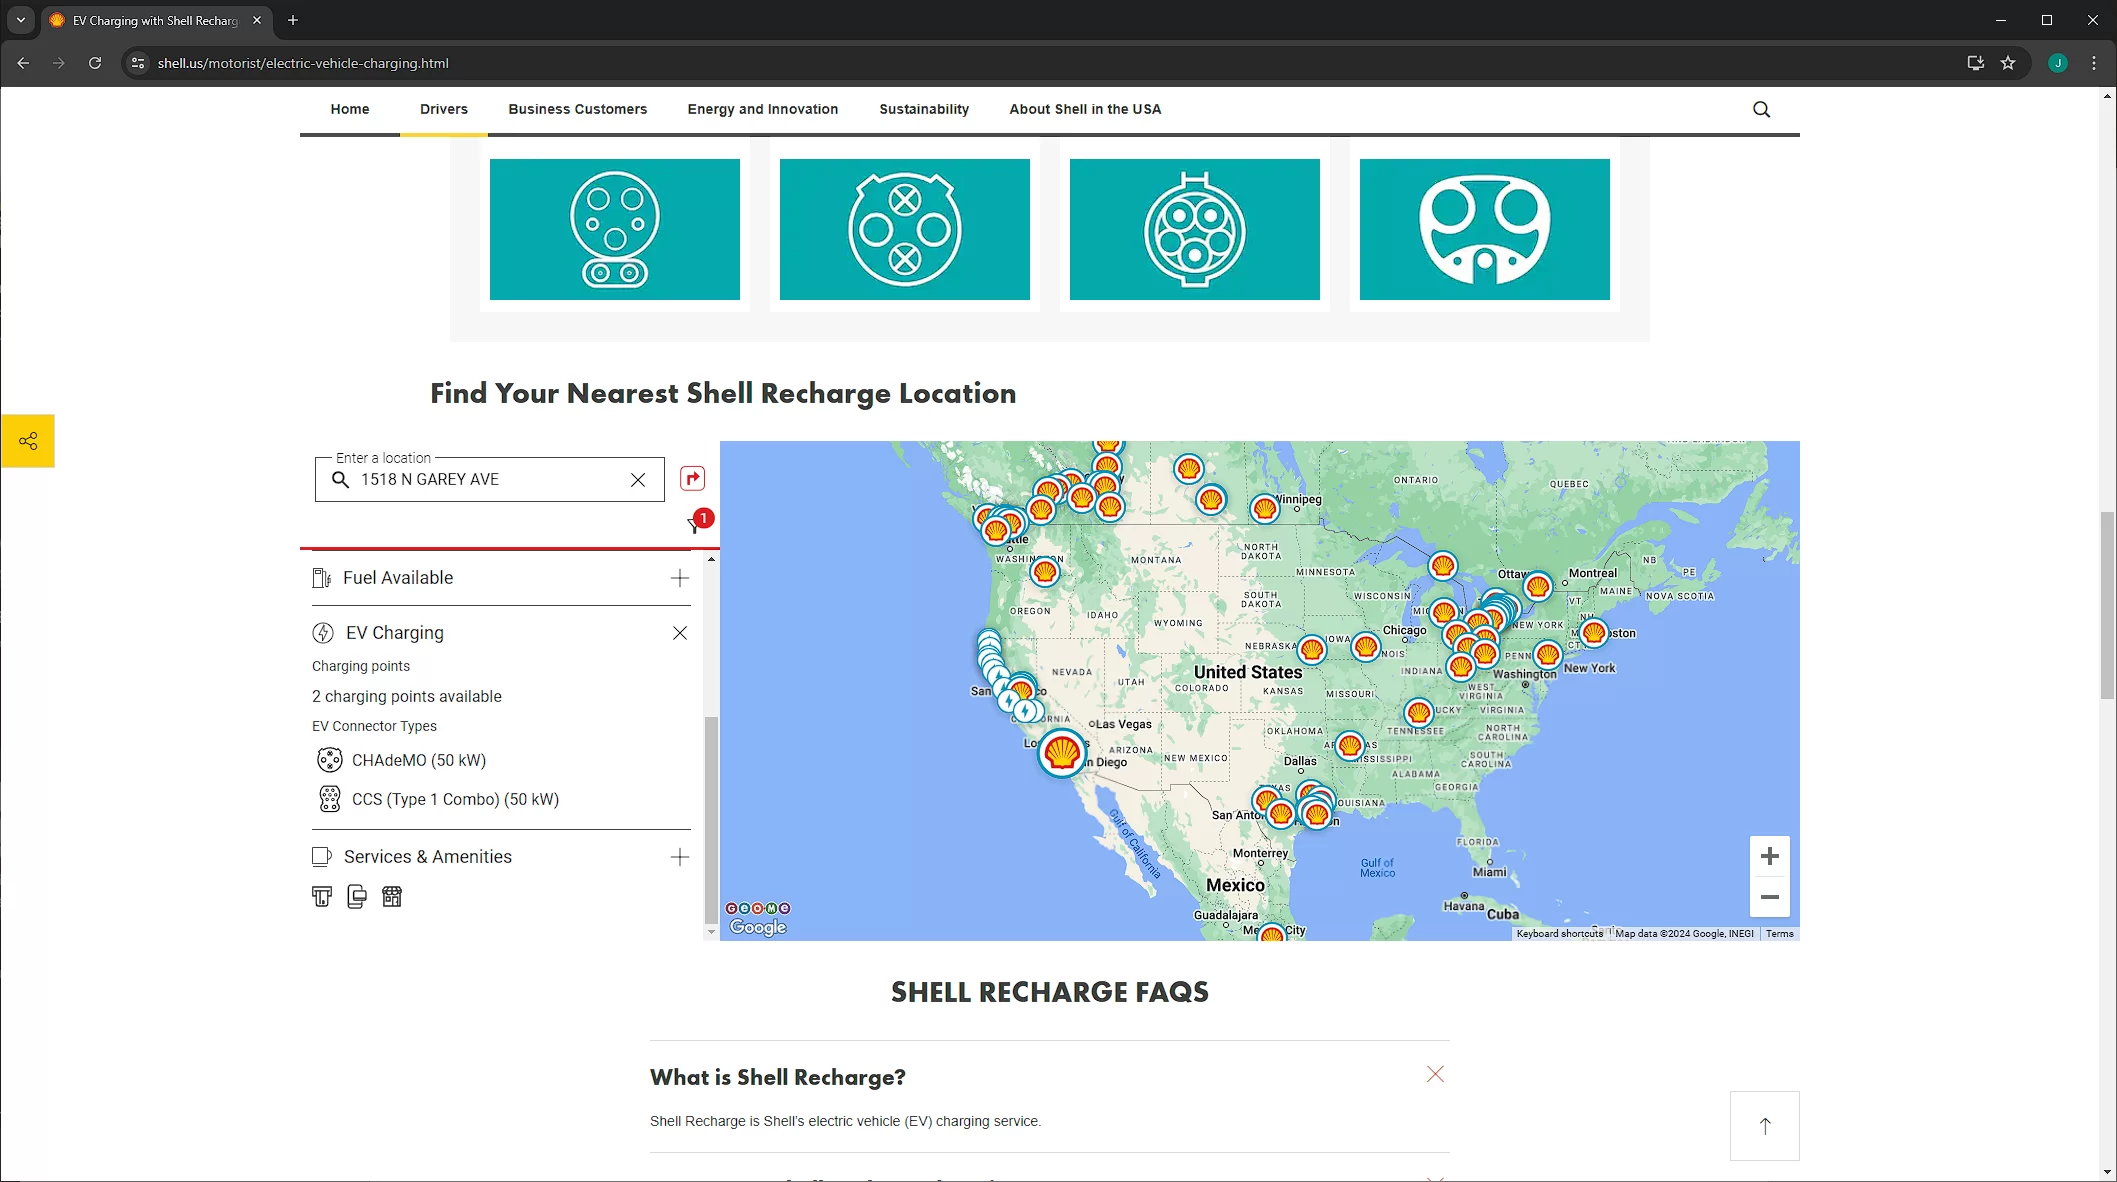2117x1182 pixels.
Task: Click the CHAdeMO connector icon
Action: tap(329, 760)
